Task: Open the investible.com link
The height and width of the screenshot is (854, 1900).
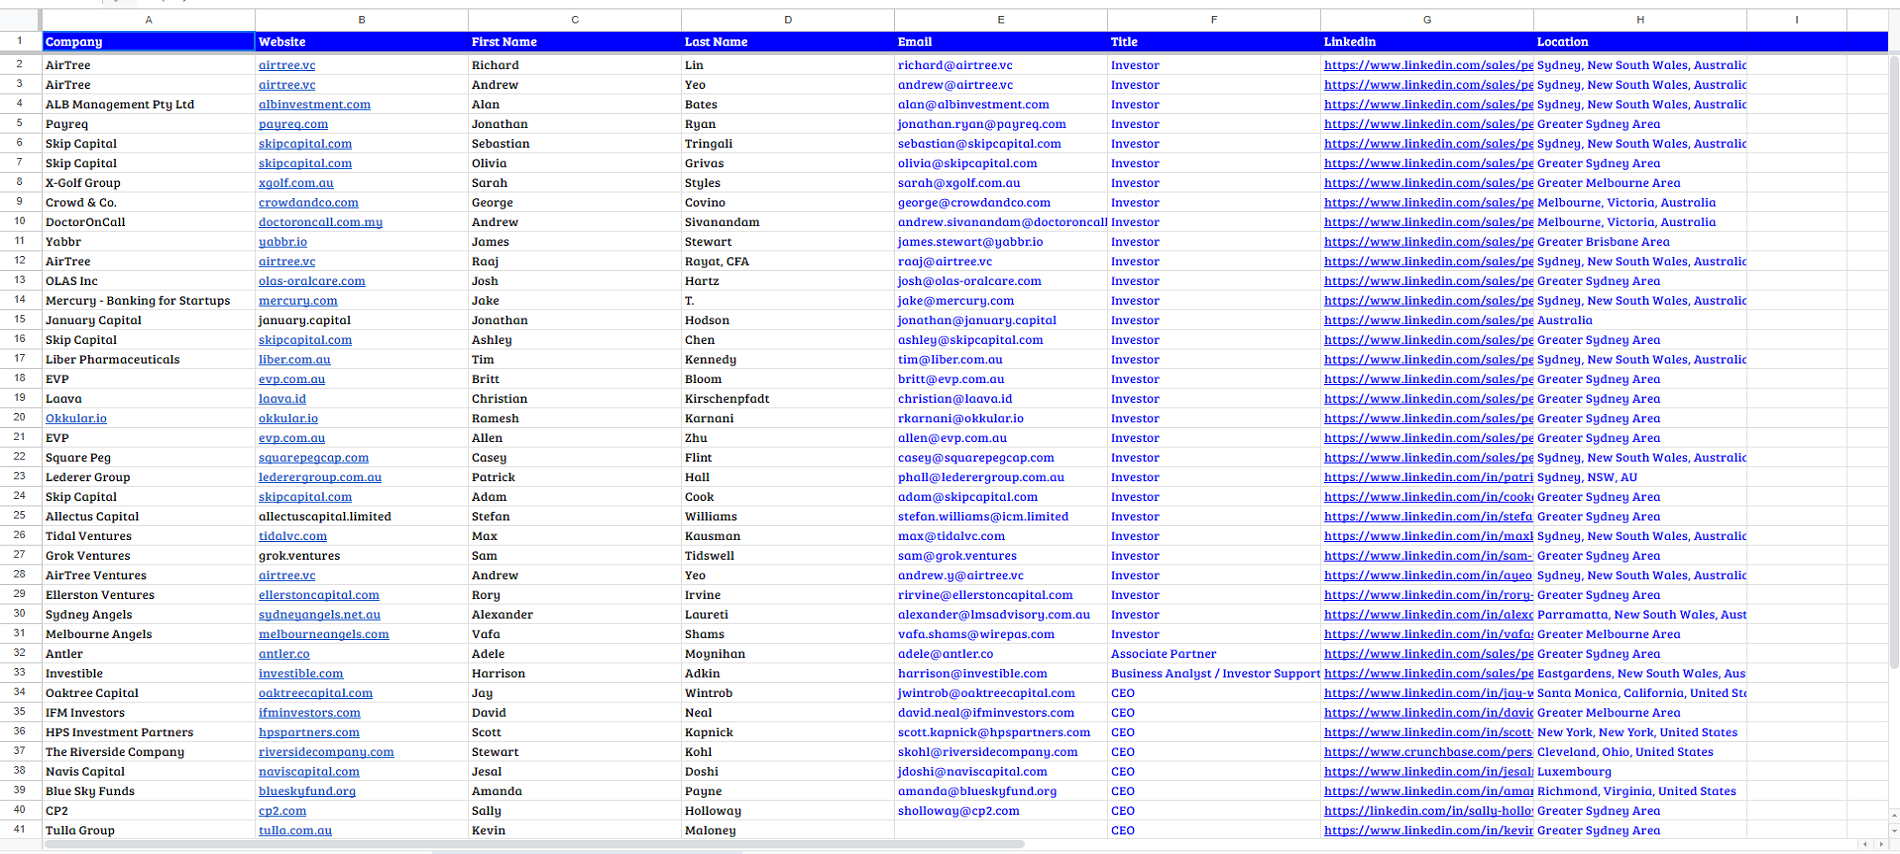Action: click(300, 674)
